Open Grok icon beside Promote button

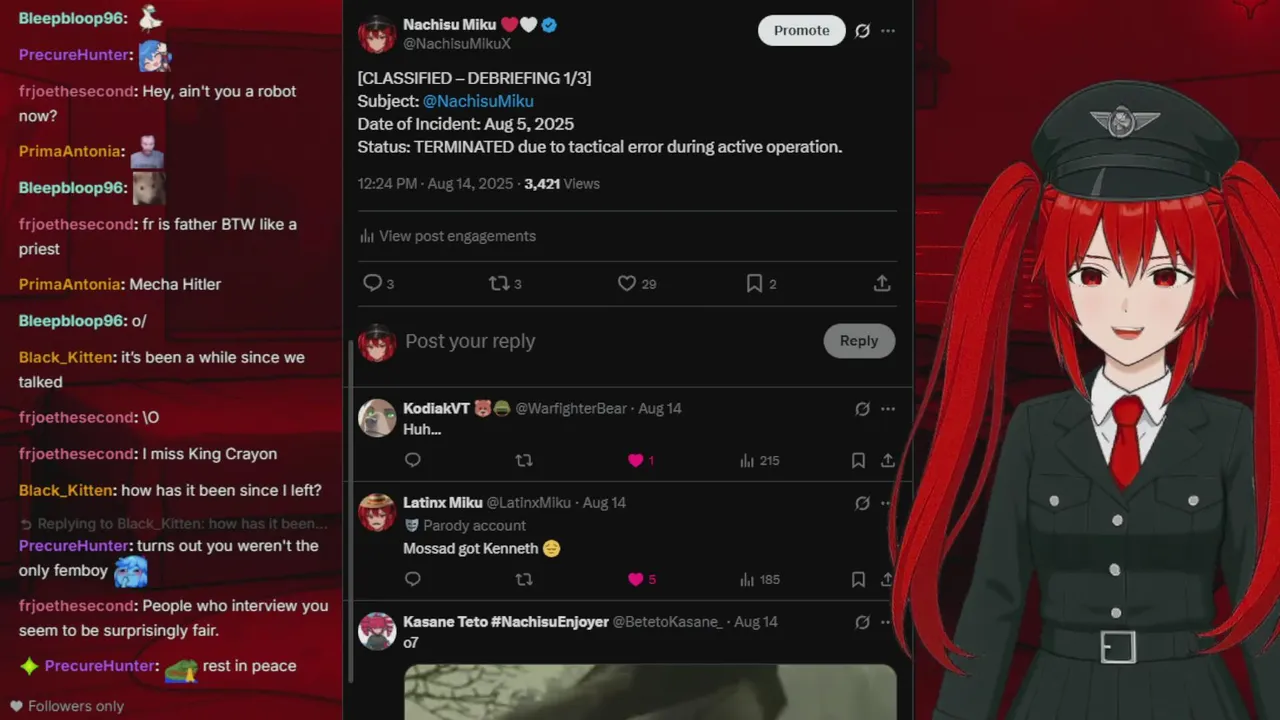click(x=862, y=31)
